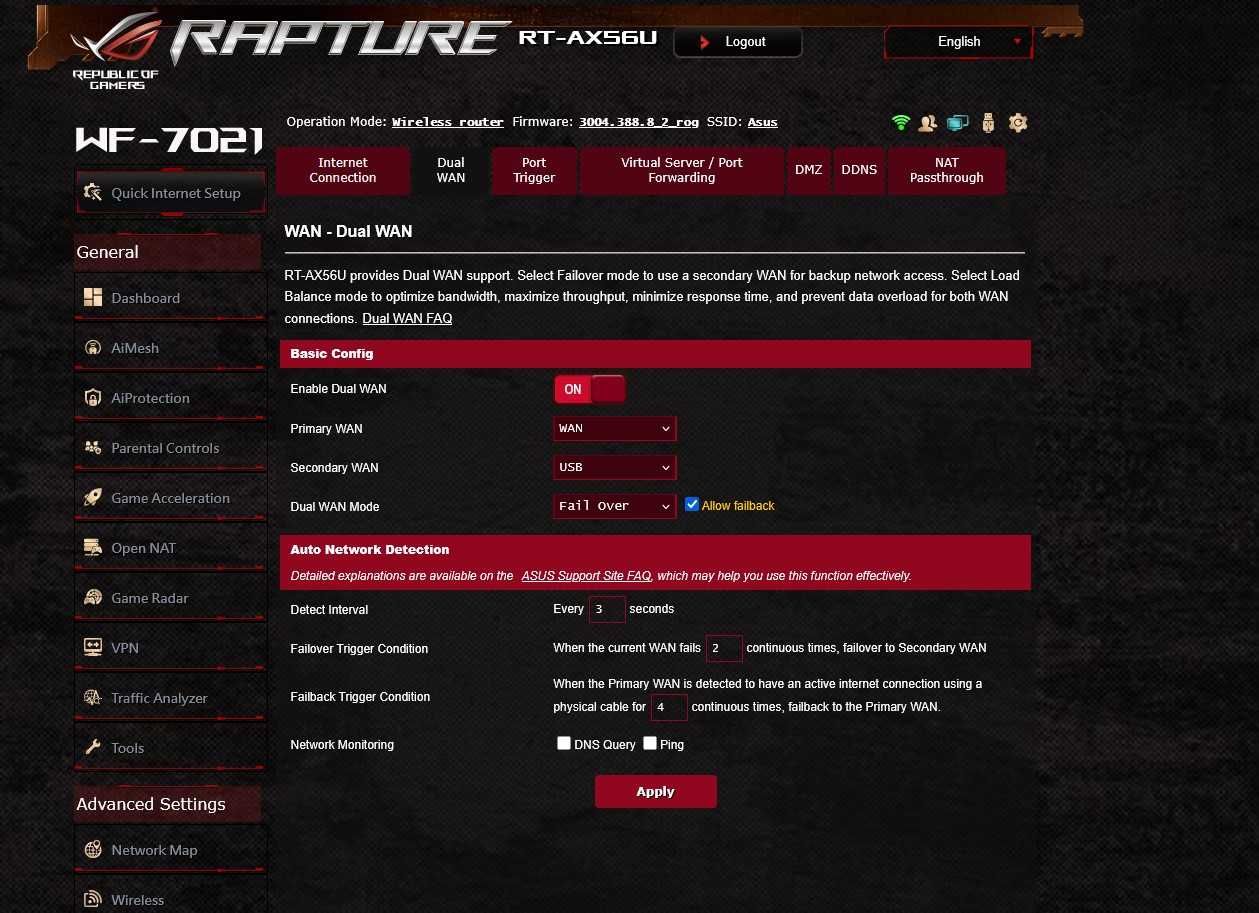Enable the DNS Query checkbox
The height and width of the screenshot is (913, 1259).
point(564,743)
